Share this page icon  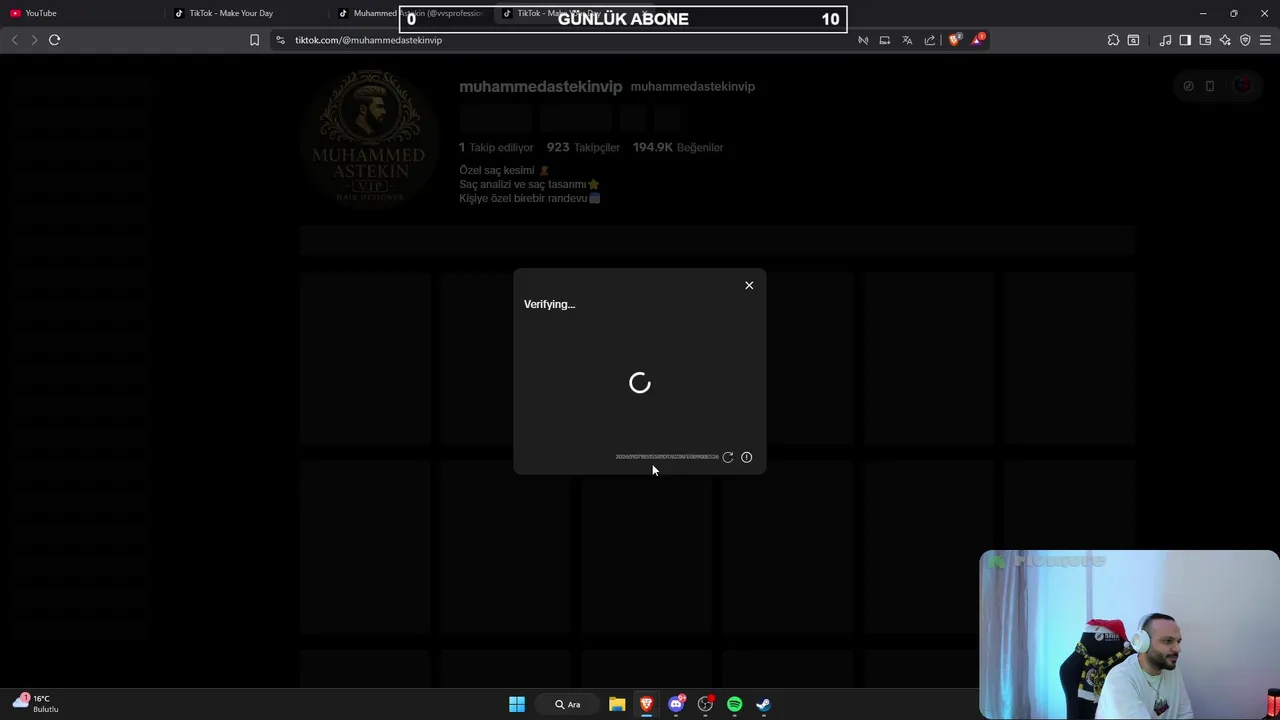[930, 40]
